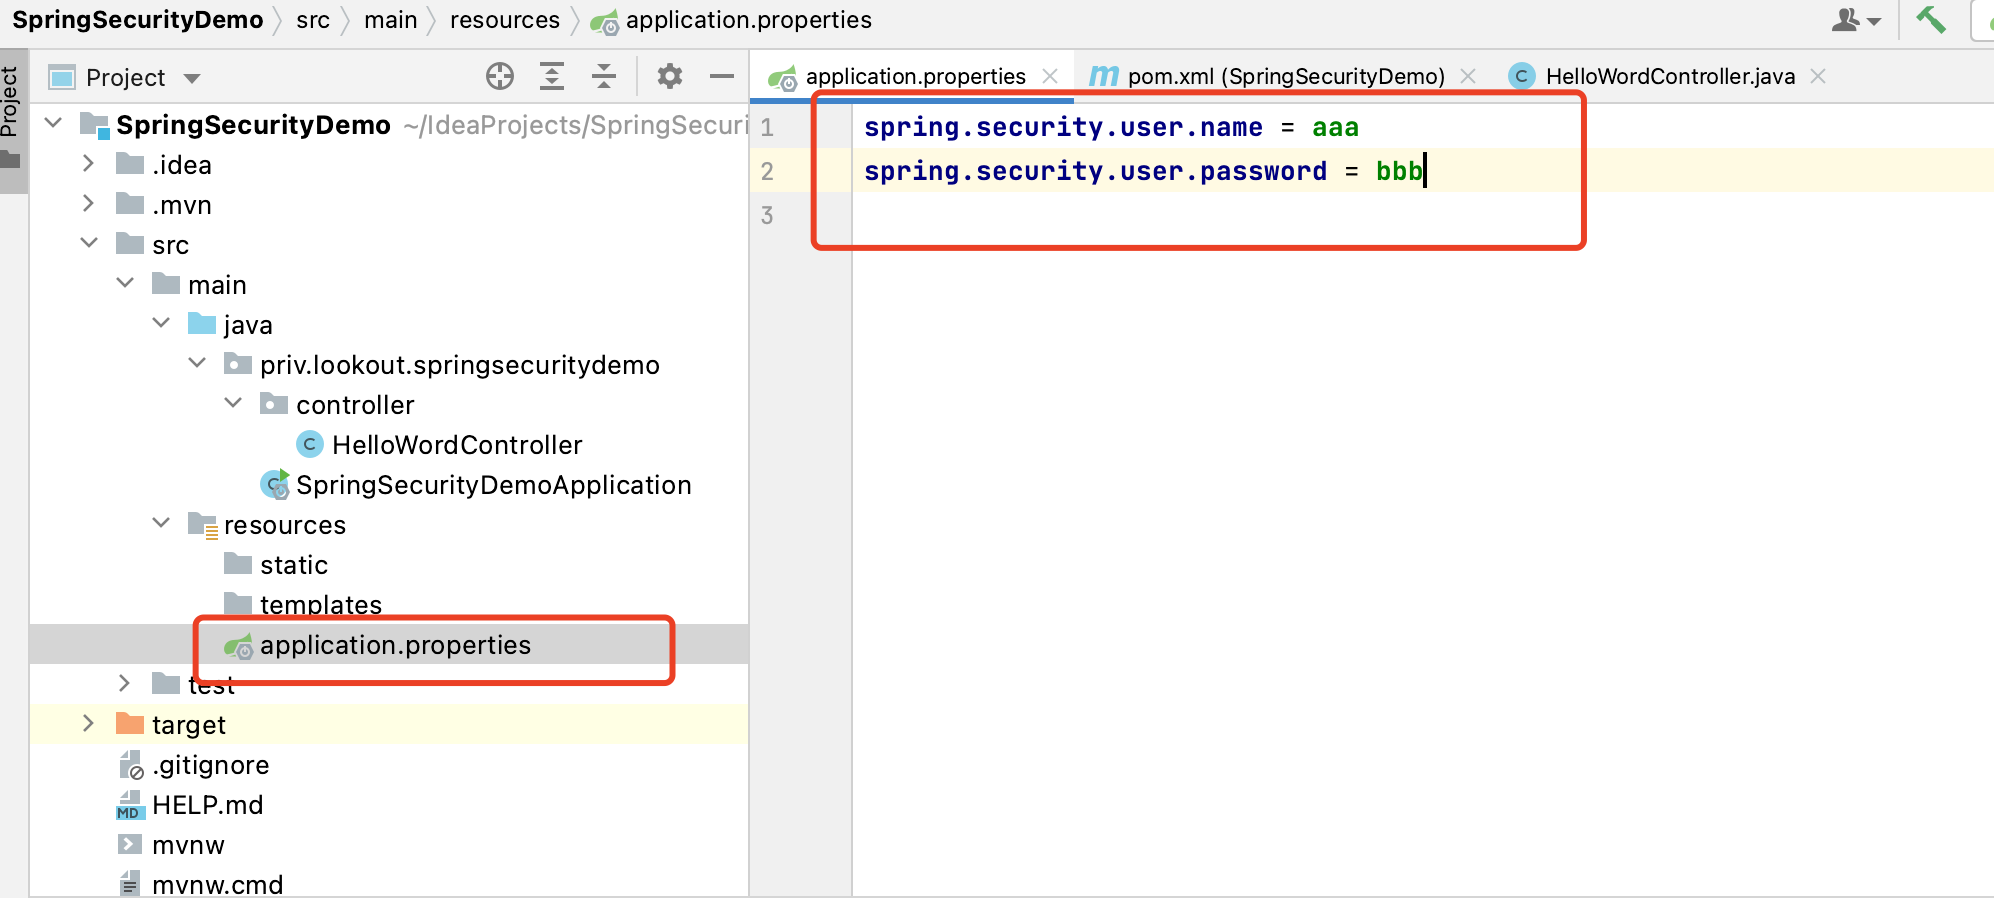Screen dimensions: 1994x898
Task: Click main in the breadcrumb bar
Action: [390, 20]
